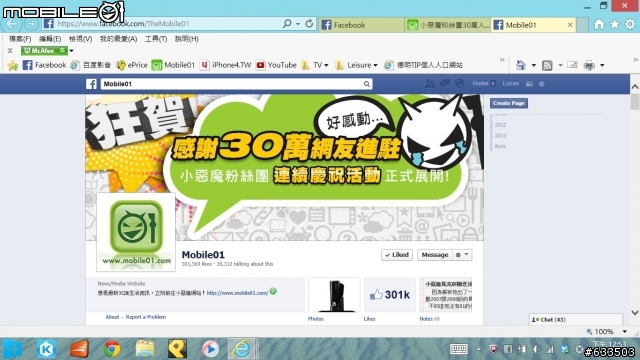Open the iPhone4.TW bookmark

pos(226,65)
